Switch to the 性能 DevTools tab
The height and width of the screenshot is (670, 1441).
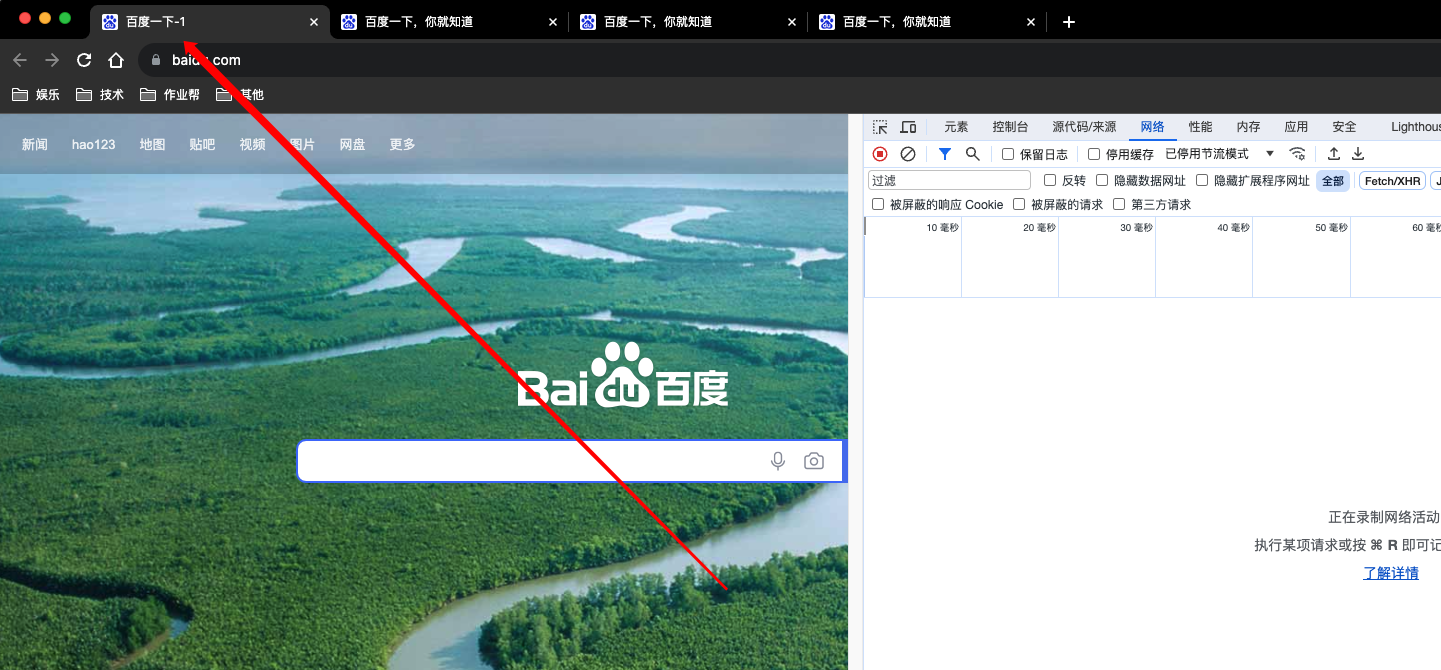coord(1200,127)
